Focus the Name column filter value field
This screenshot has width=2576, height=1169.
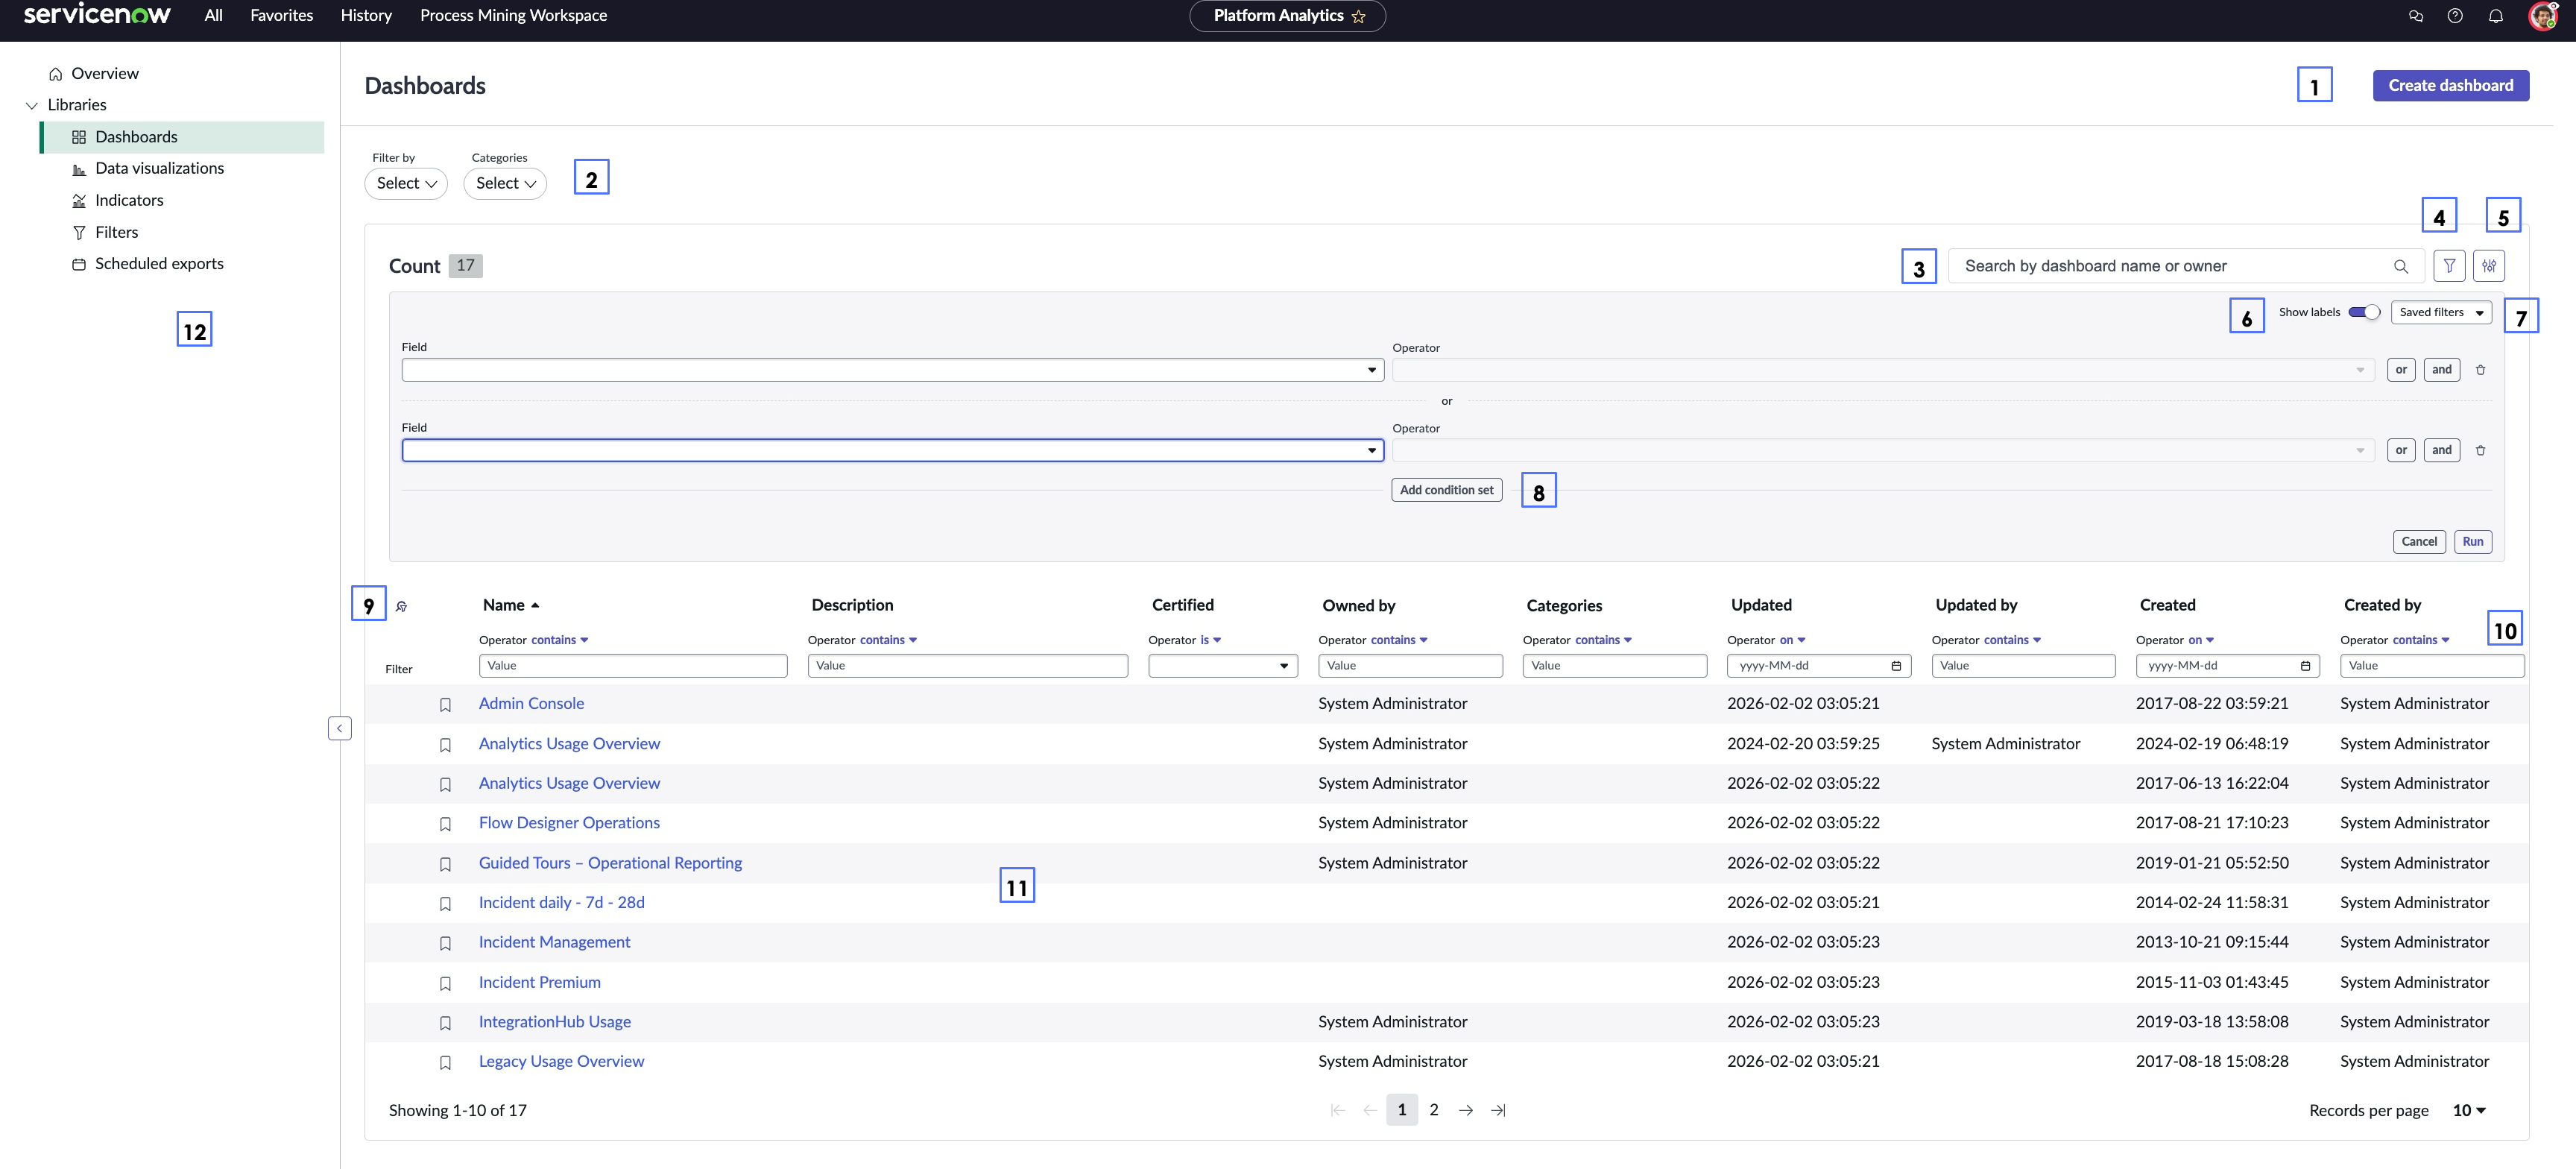click(x=633, y=666)
